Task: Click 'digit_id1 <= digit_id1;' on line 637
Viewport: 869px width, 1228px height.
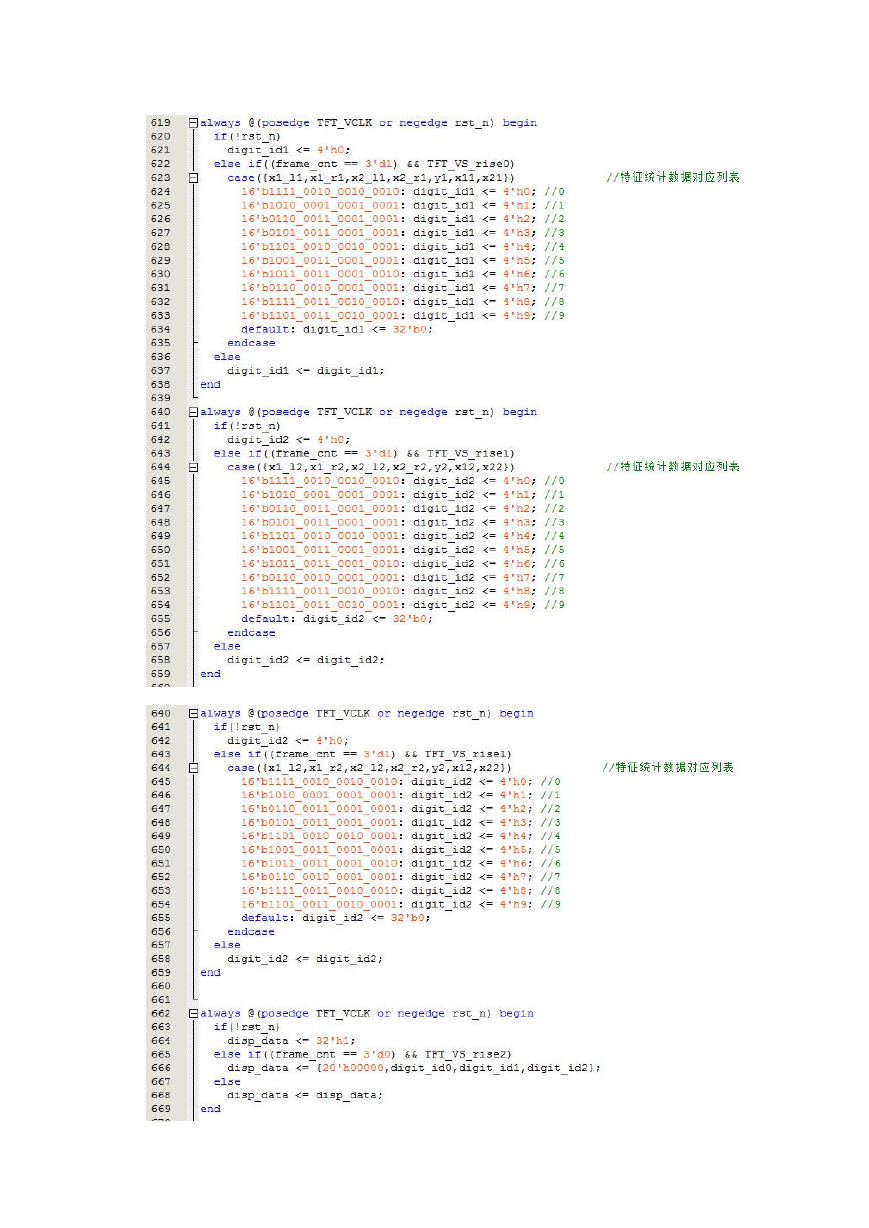Action: click(x=305, y=371)
